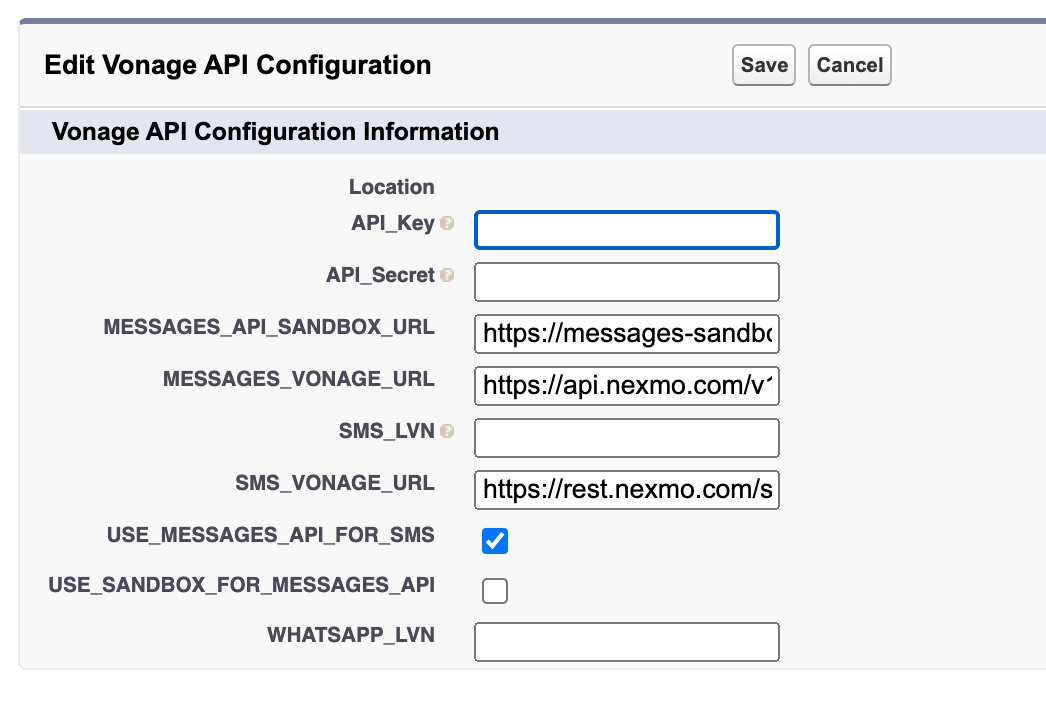This screenshot has width=1046, height=726.
Task: Click the SMS_LVN label text
Action: (x=386, y=431)
